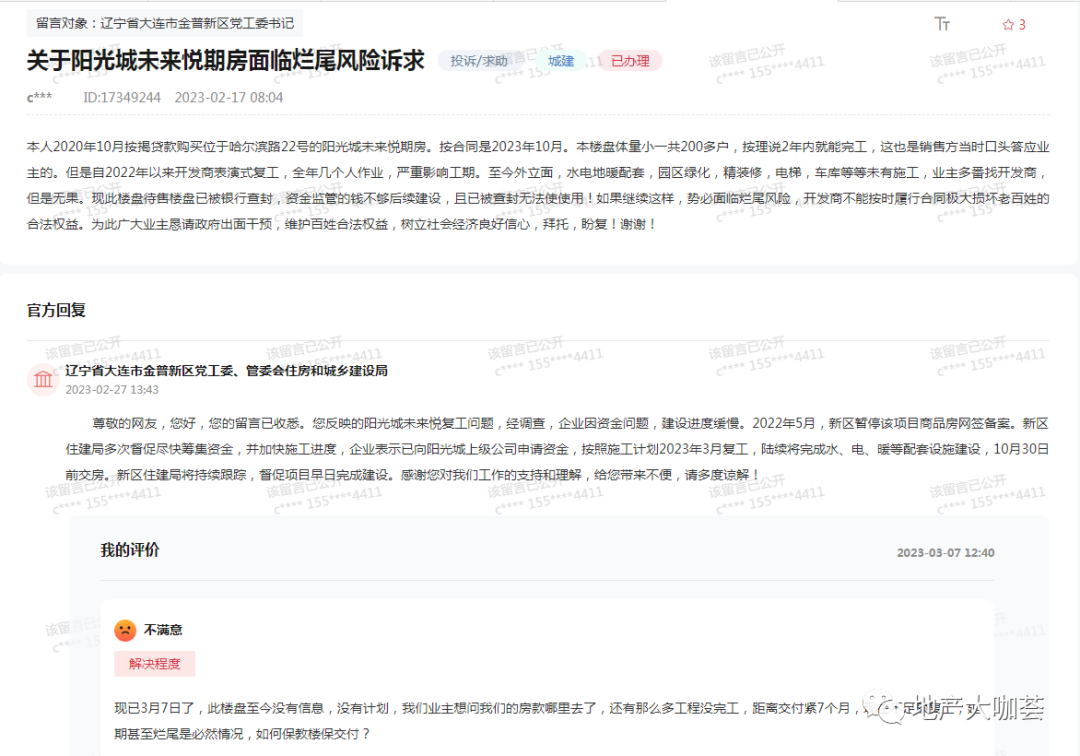Click the 解决程度 label tag

point(154,664)
